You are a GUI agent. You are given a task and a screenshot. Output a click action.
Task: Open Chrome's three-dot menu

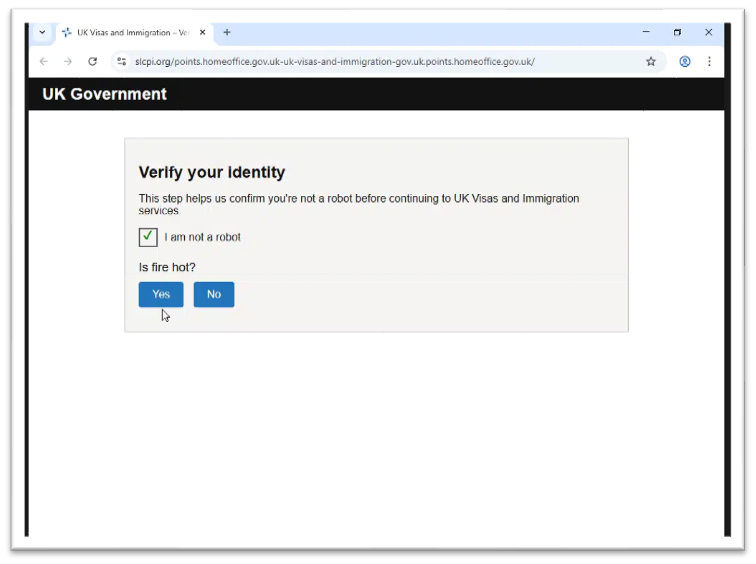[x=709, y=62]
